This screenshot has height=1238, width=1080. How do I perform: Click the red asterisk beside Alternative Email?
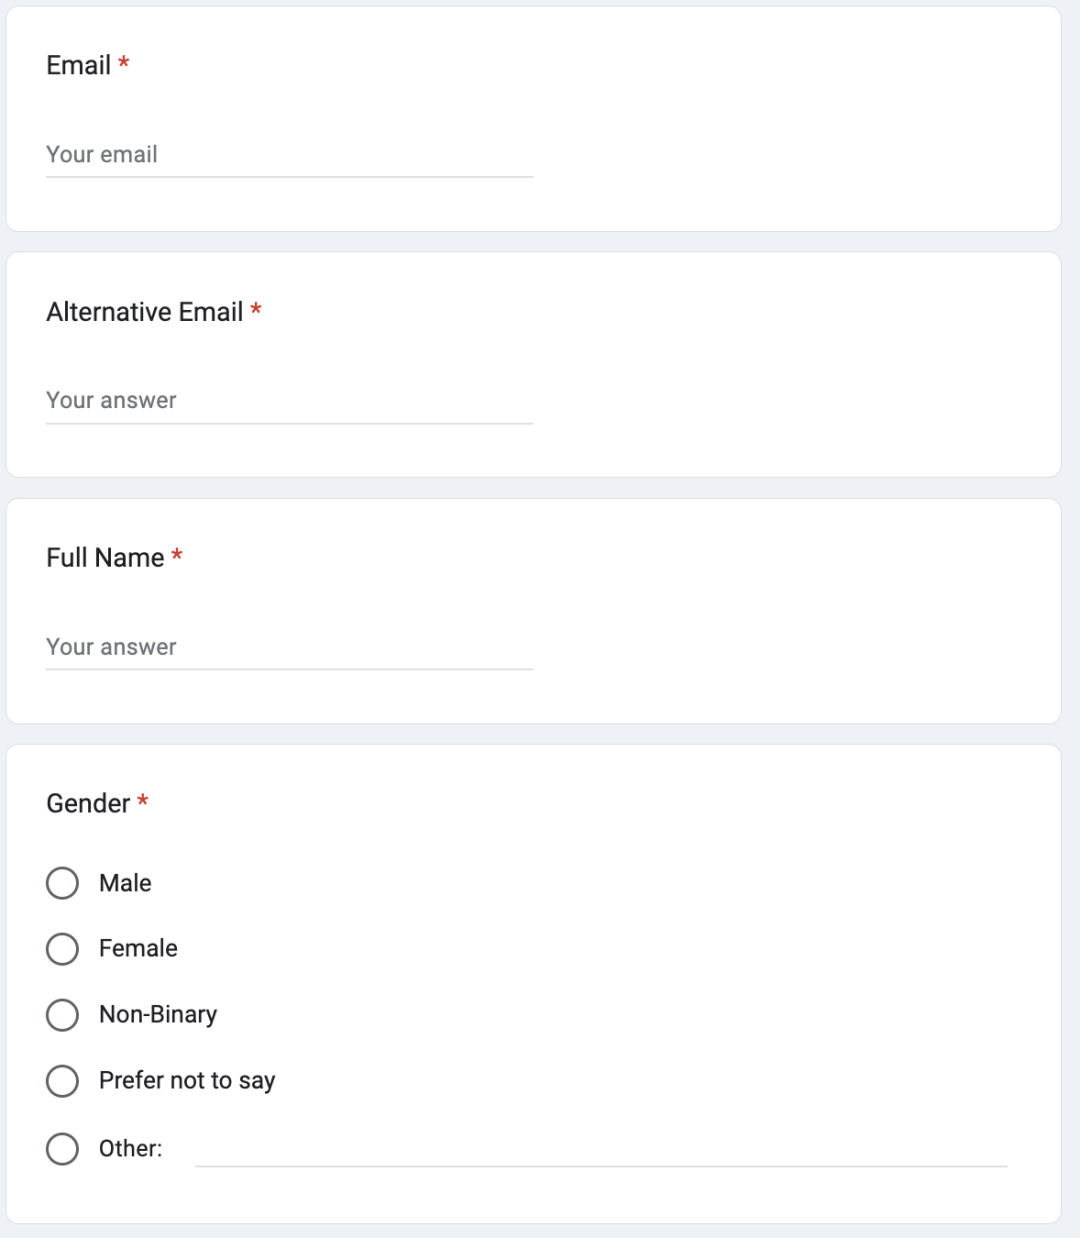(x=256, y=310)
